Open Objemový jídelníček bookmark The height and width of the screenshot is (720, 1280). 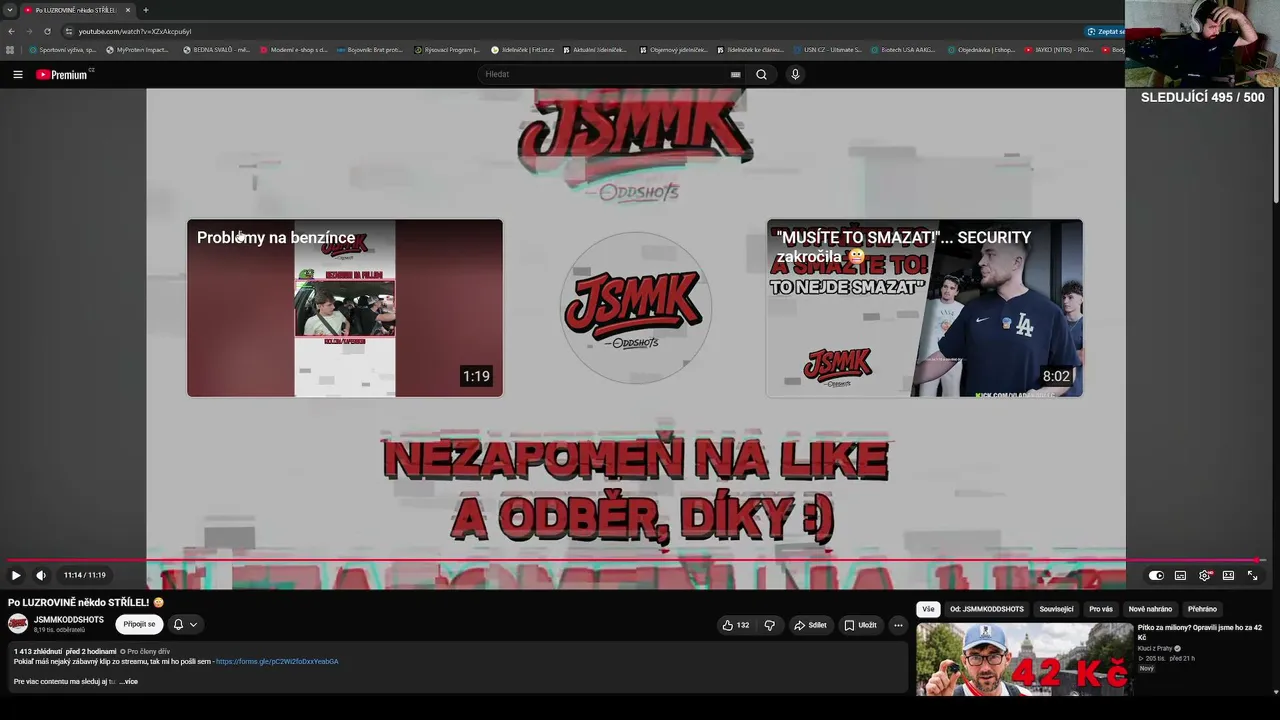674,50
